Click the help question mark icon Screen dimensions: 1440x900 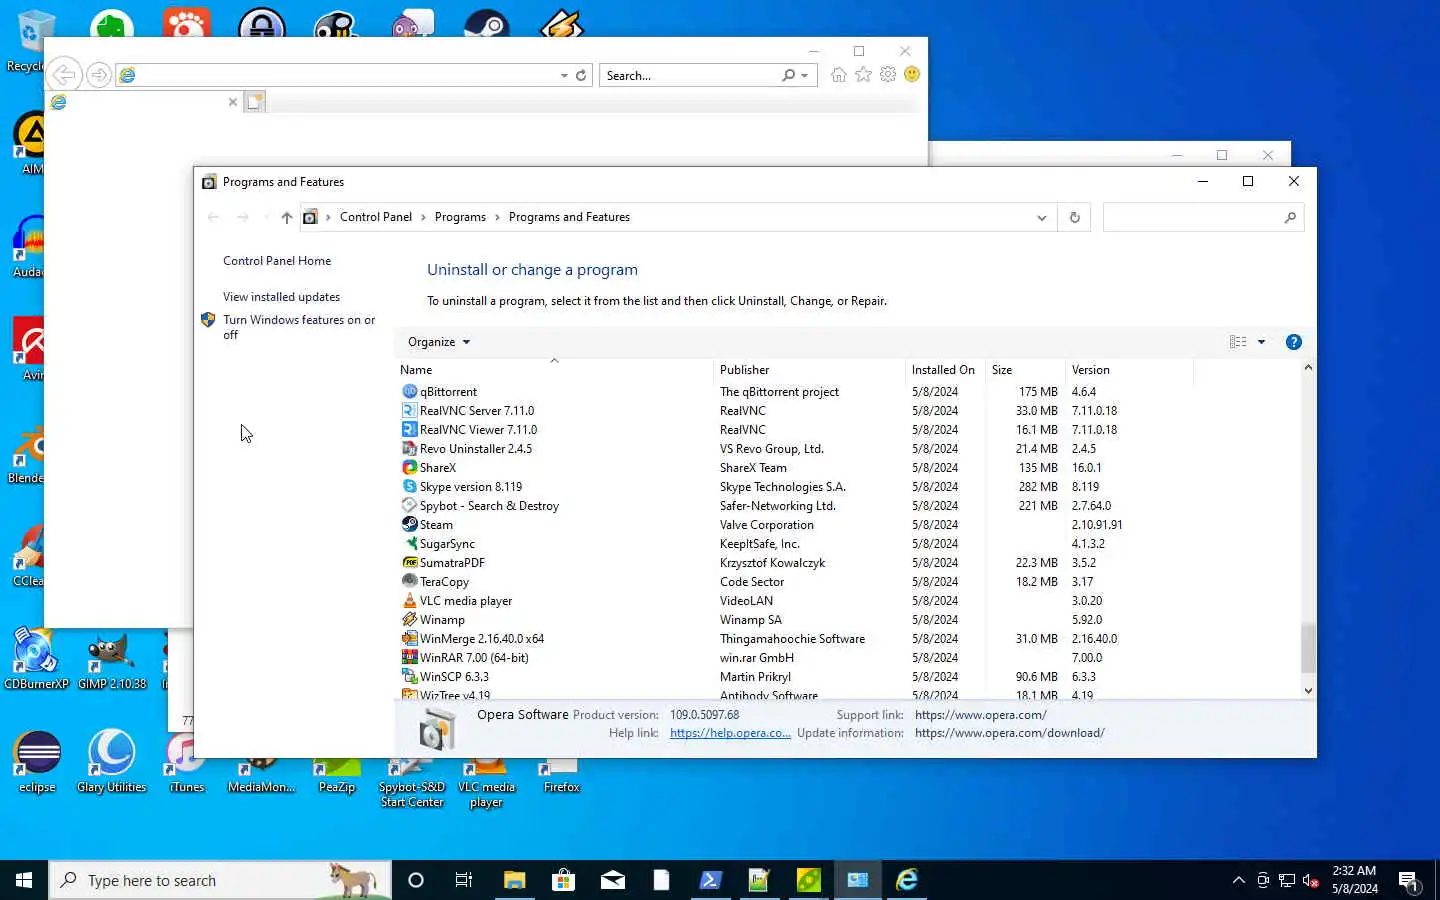tap(1293, 342)
